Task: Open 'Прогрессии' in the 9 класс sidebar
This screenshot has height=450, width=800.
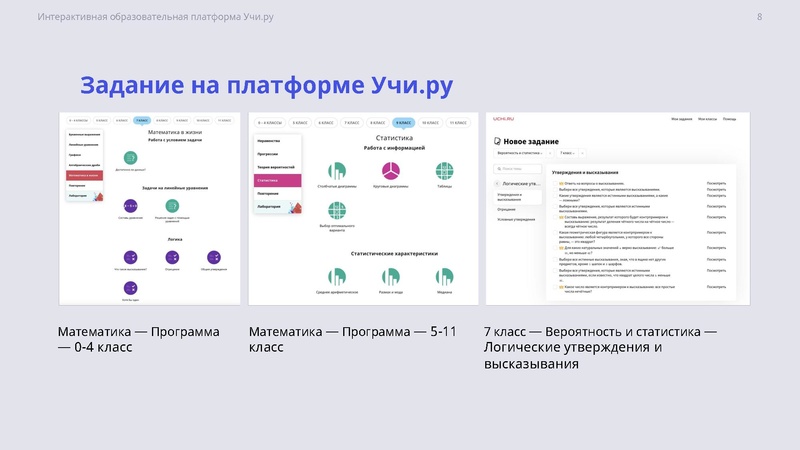Action: coord(278,154)
